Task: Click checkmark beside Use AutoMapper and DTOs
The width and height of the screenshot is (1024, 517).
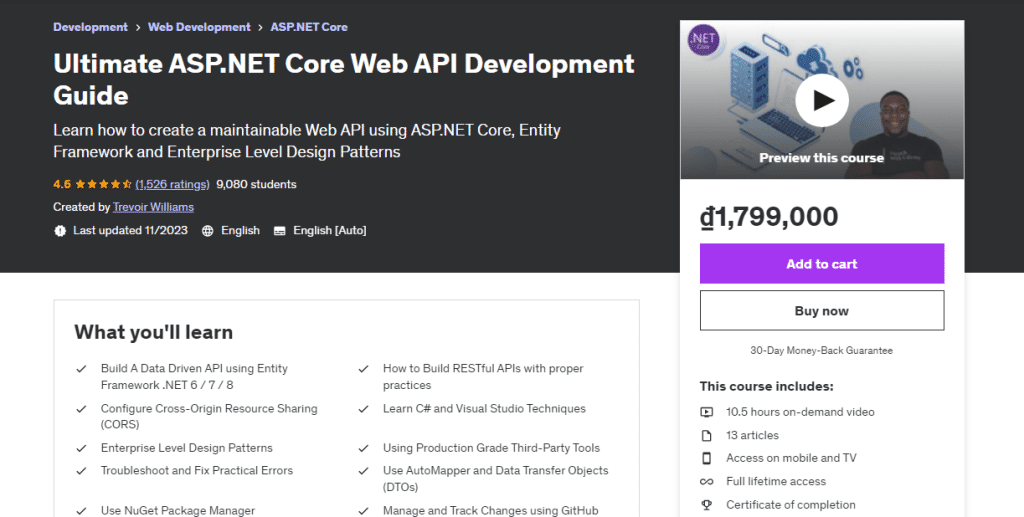Action: pyautogui.click(x=364, y=471)
